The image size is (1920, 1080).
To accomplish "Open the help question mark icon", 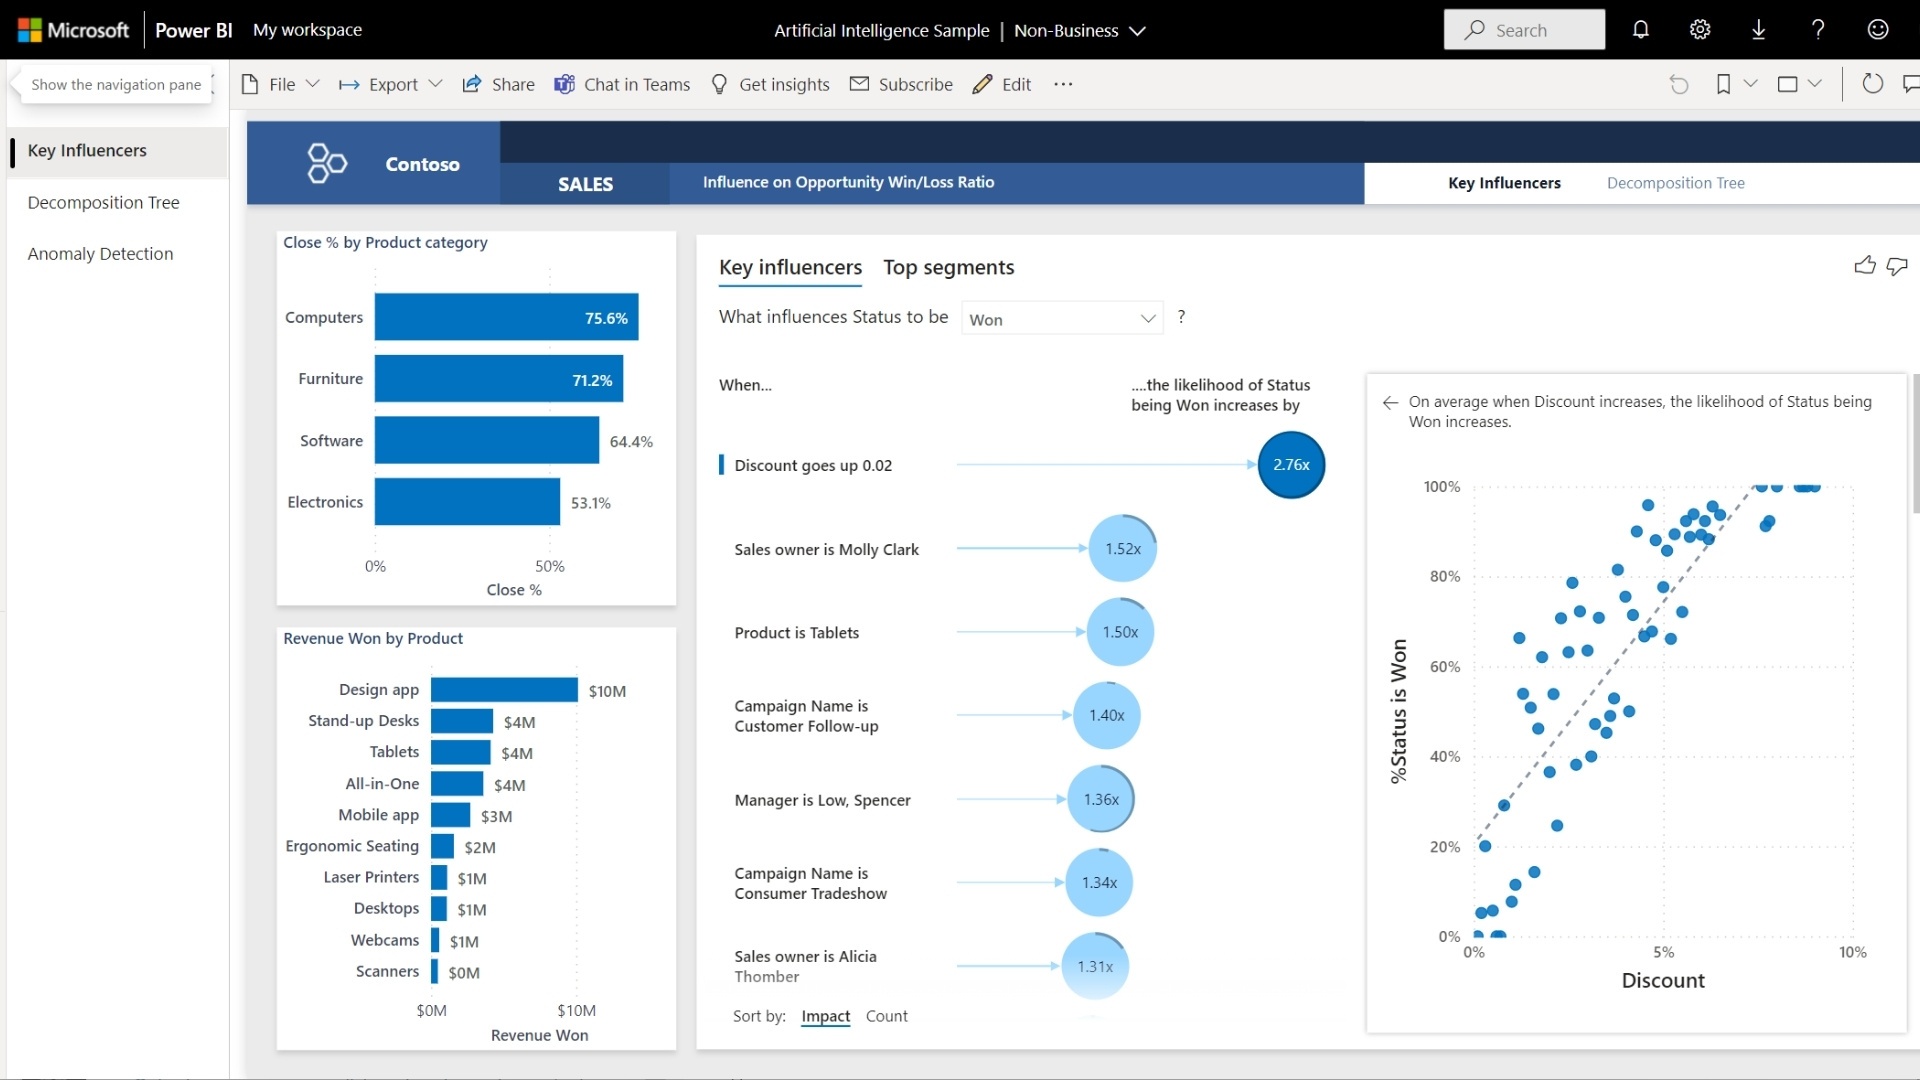I will tap(1818, 30).
